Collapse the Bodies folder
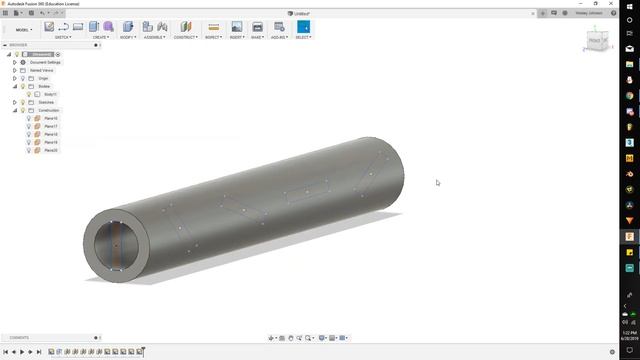Image resolution: width=640 pixels, height=360 pixels. click(x=15, y=86)
